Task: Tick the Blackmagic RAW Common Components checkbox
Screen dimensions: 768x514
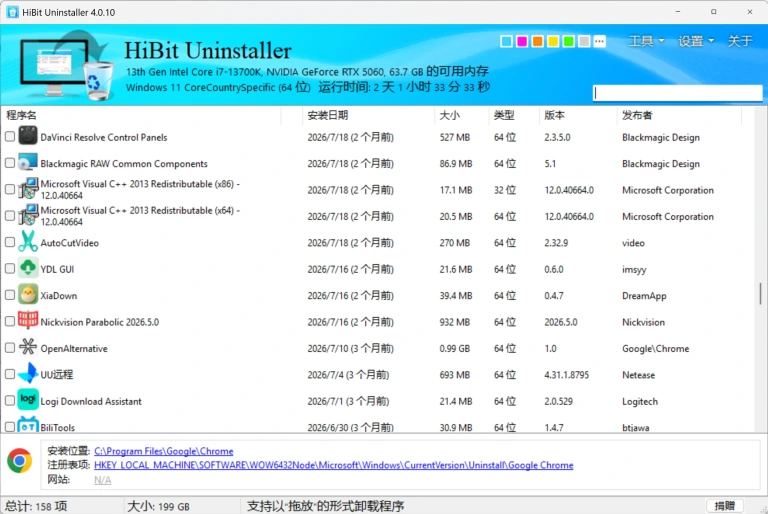Action: [10, 163]
